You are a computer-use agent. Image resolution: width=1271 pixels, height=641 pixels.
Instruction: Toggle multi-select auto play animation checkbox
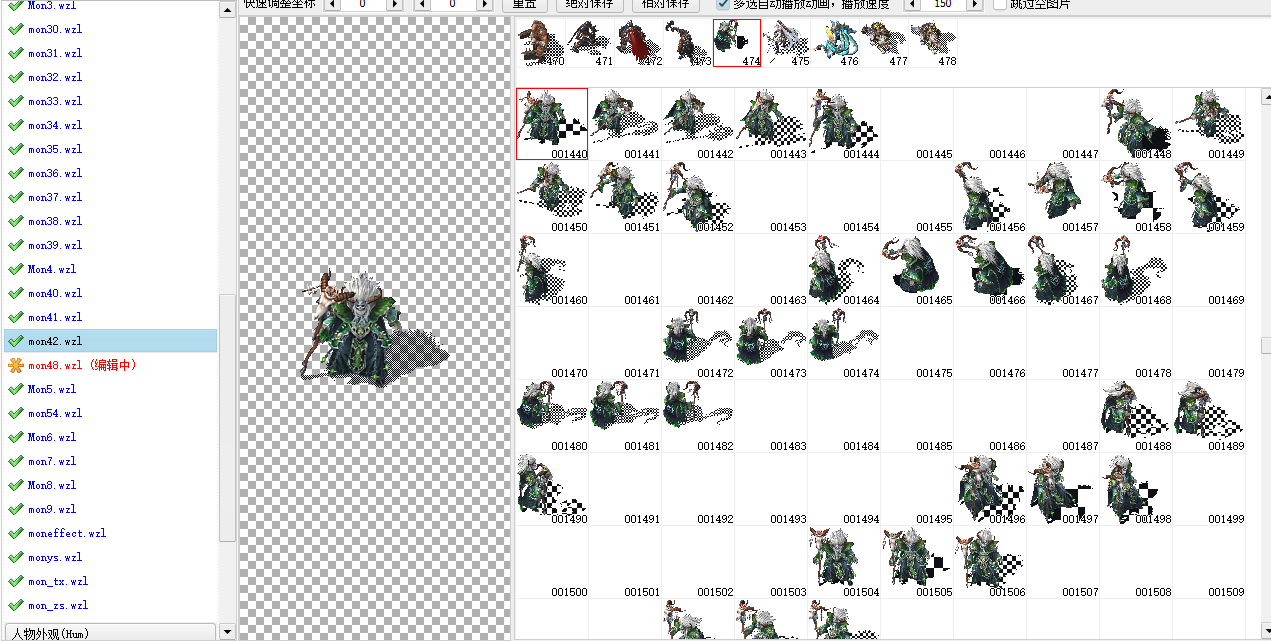[x=722, y=4]
